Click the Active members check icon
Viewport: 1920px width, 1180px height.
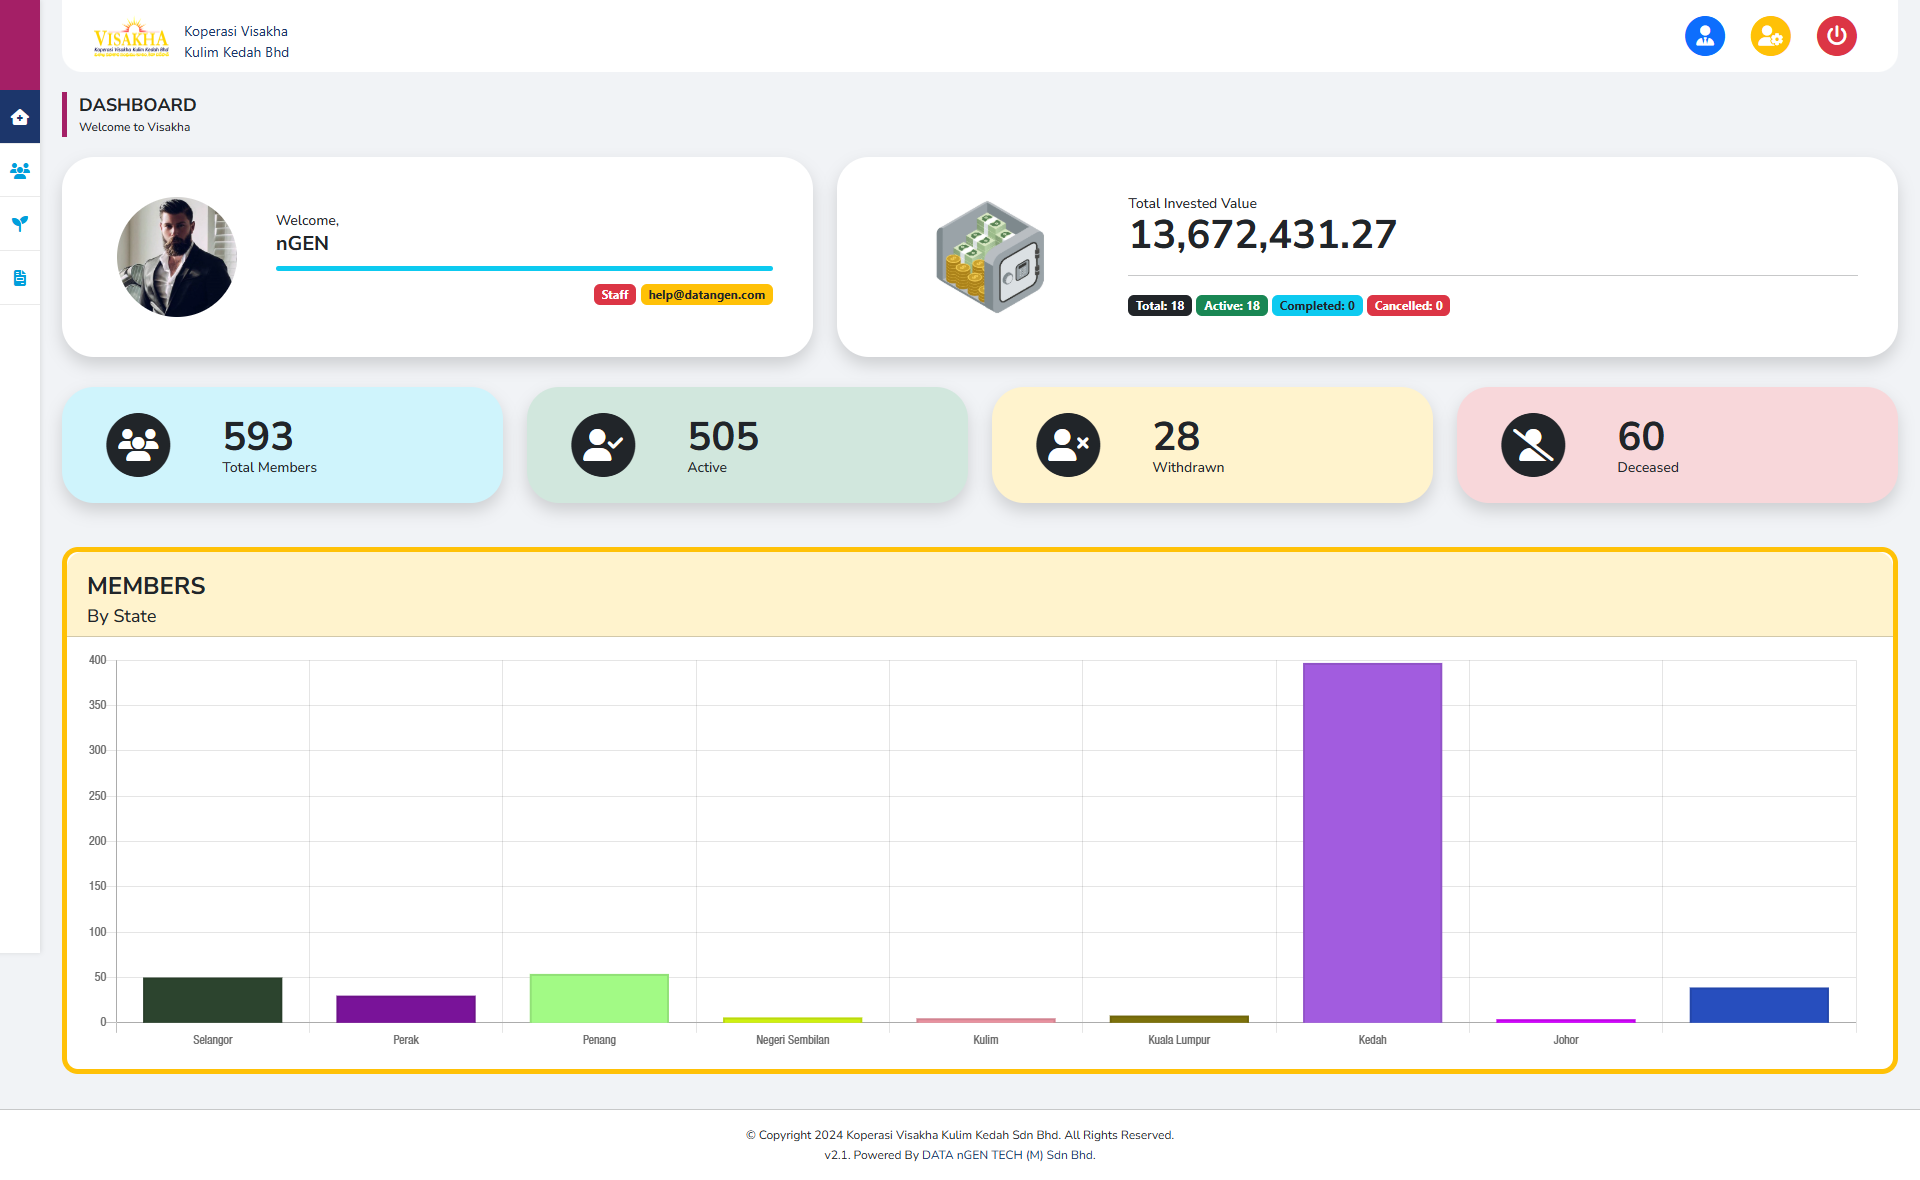[603, 445]
